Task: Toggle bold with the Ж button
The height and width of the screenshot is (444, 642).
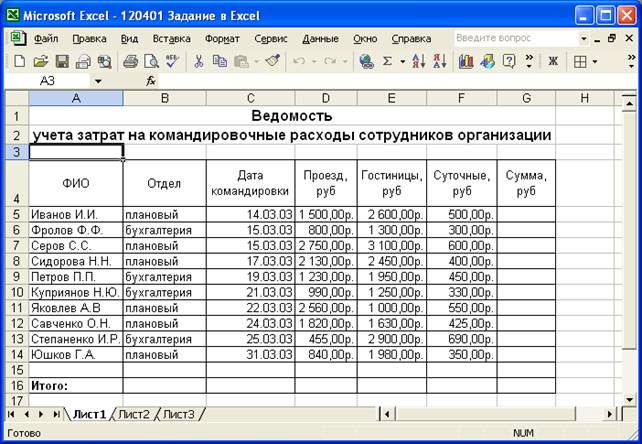Action: 553,61
